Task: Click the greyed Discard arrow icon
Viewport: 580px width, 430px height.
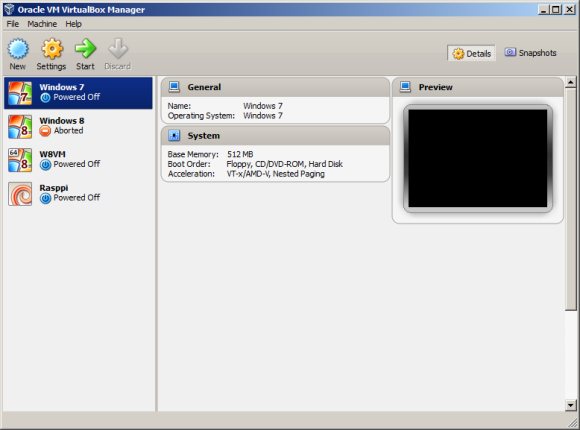Action: (x=118, y=49)
